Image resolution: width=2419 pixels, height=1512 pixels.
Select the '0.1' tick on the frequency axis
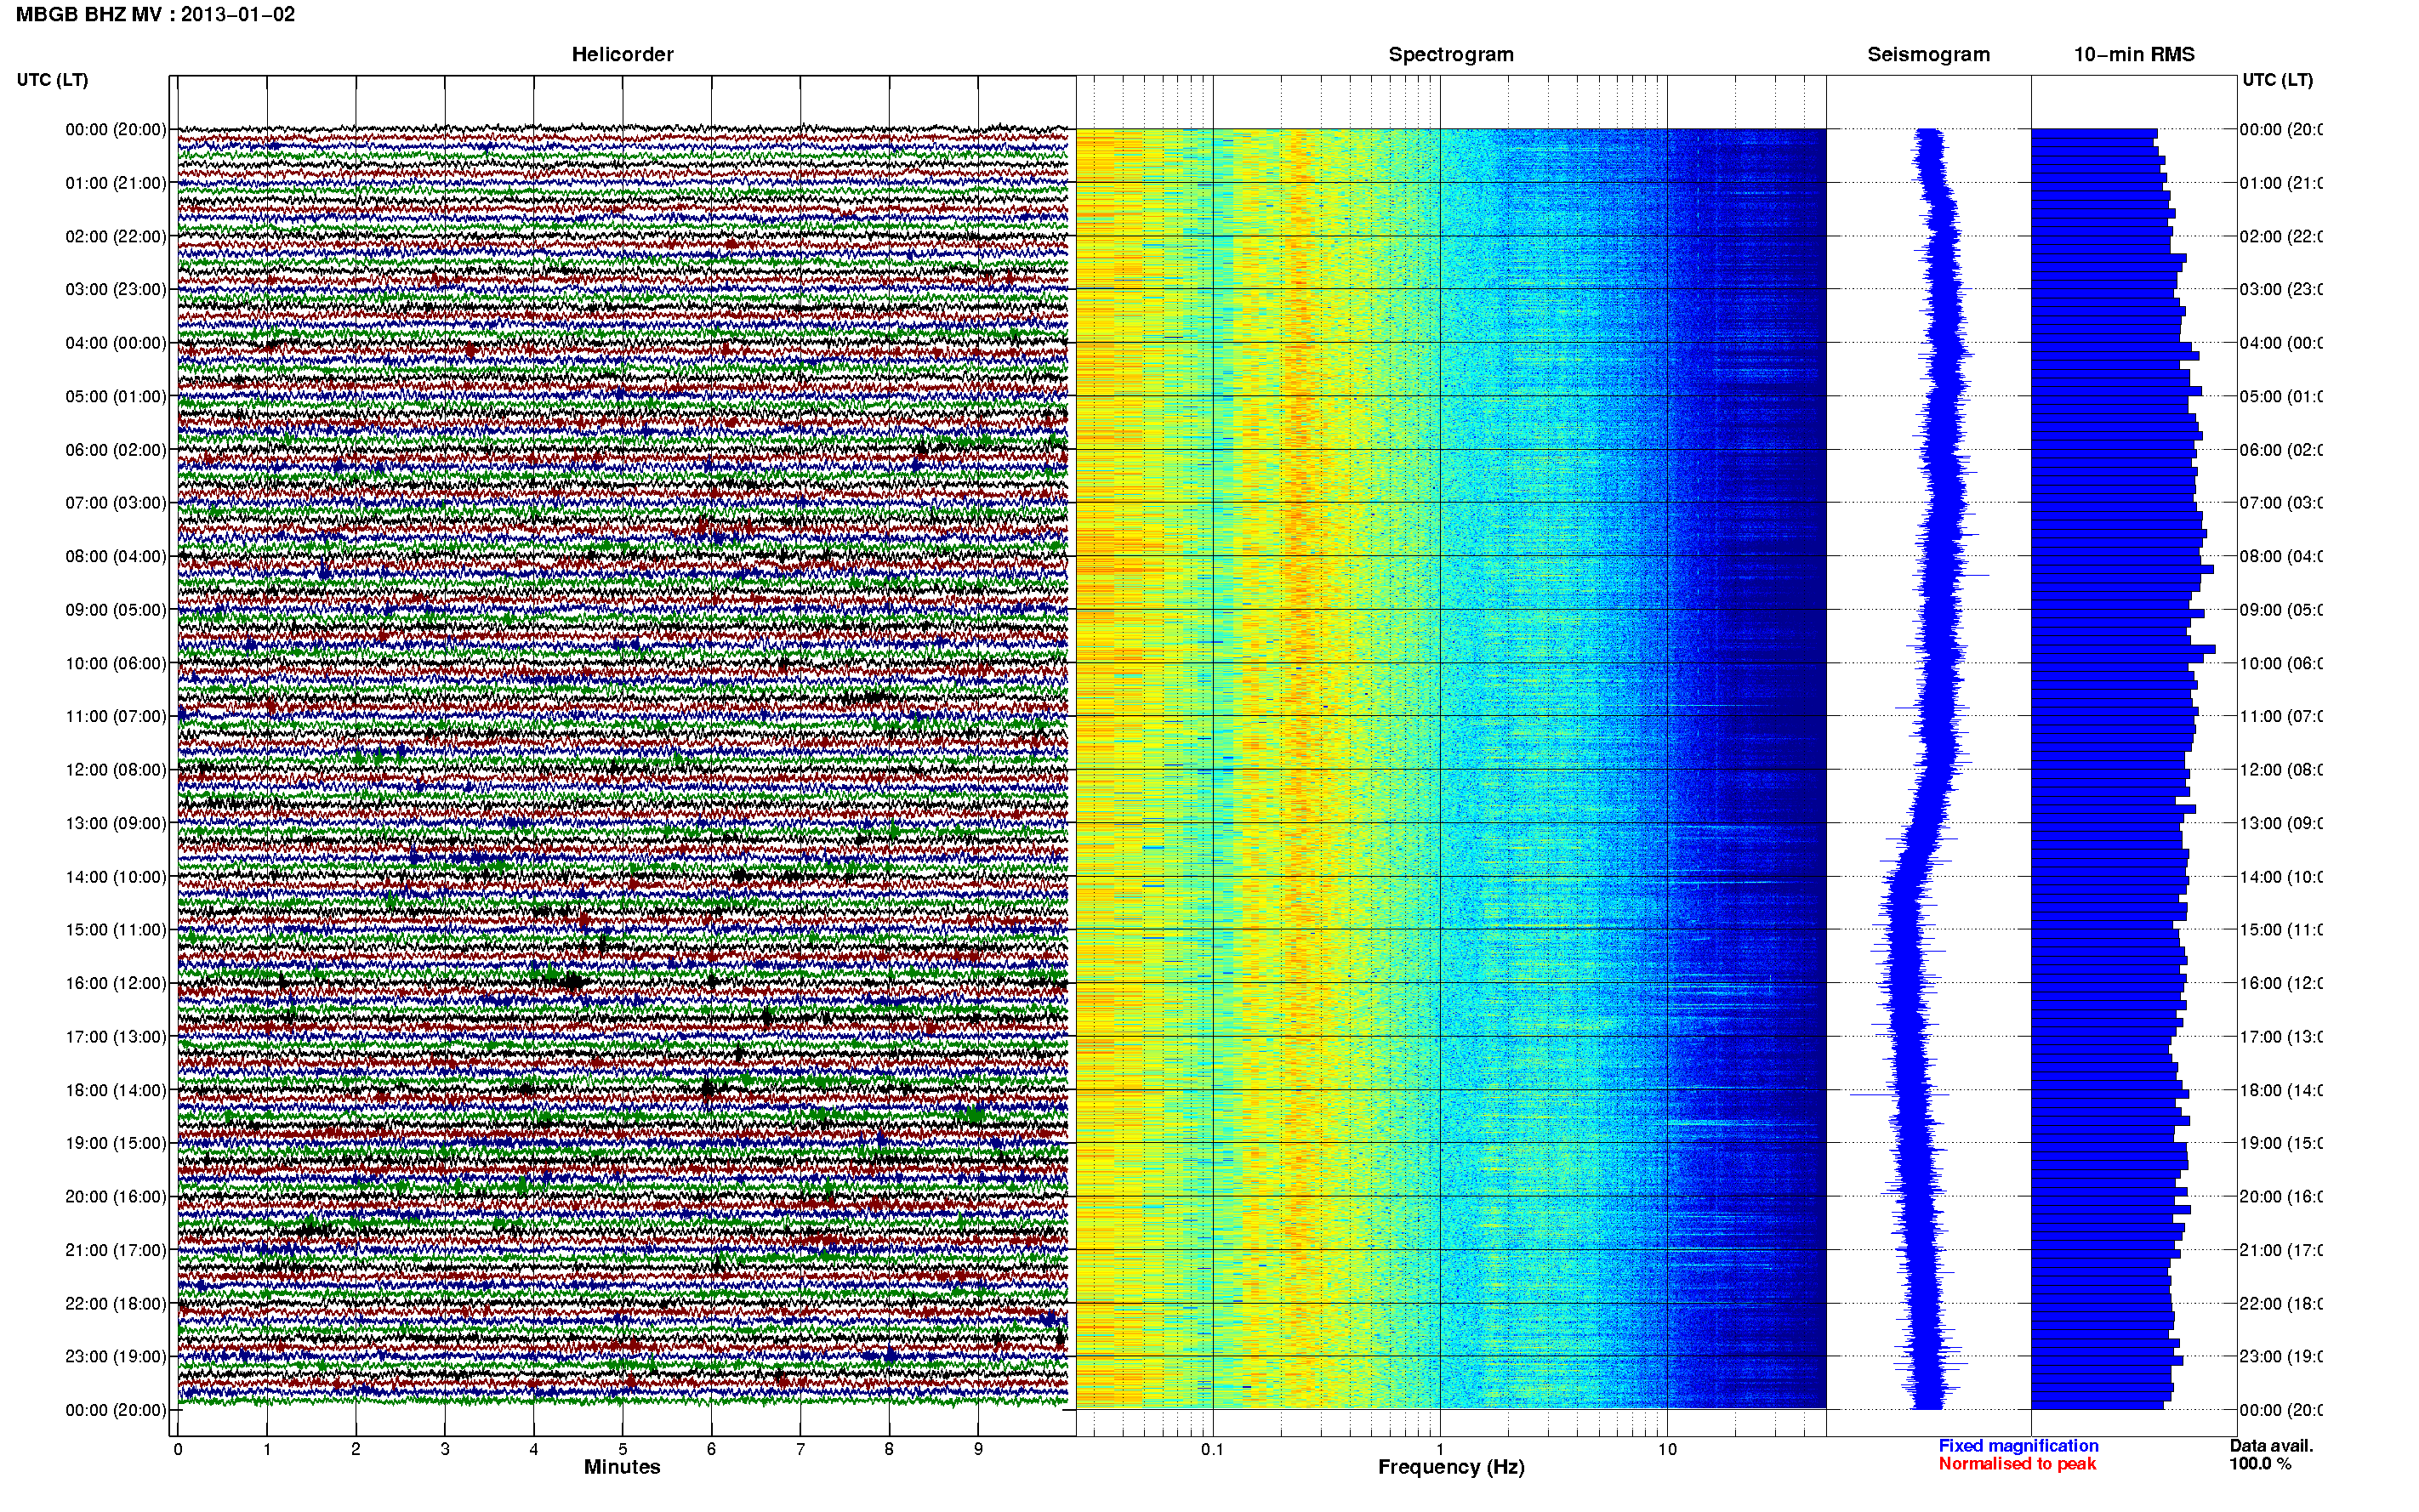click(1212, 1449)
